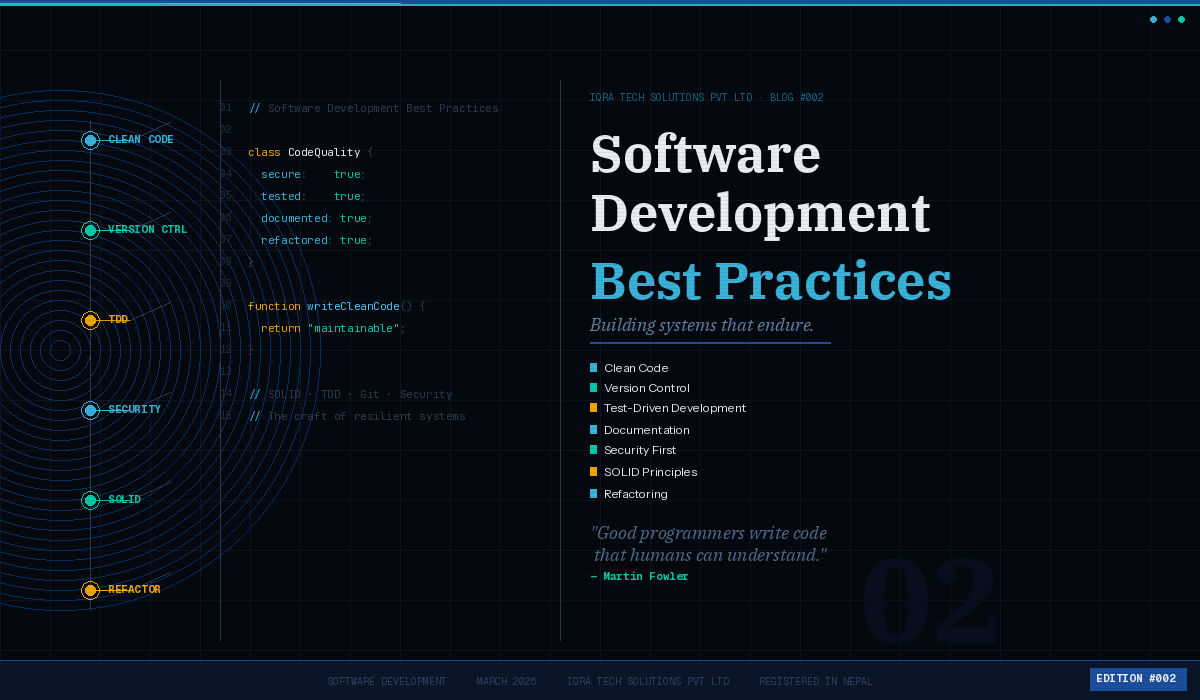
Task: Select the green SOLID node icon
Action: click(91, 500)
